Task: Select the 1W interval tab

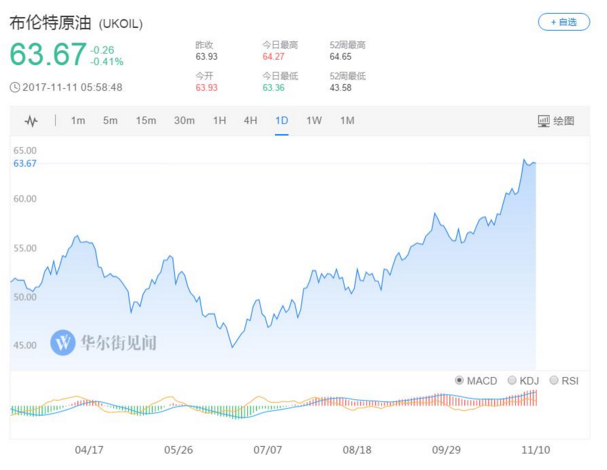Action: (314, 121)
